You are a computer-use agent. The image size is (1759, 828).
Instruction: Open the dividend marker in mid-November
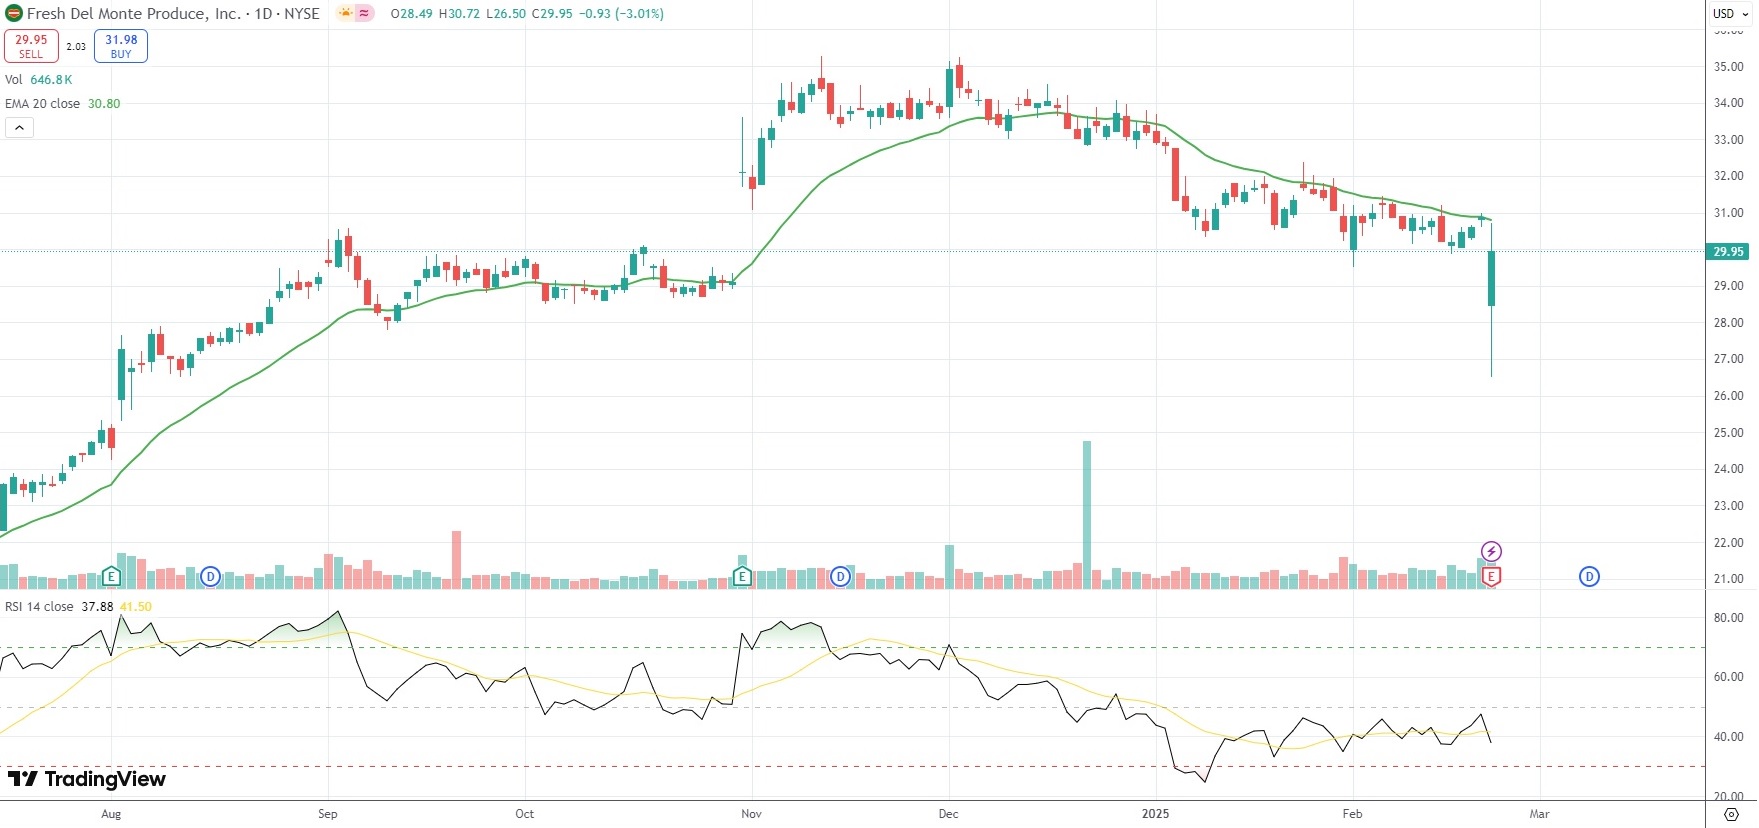pos(840,576)
